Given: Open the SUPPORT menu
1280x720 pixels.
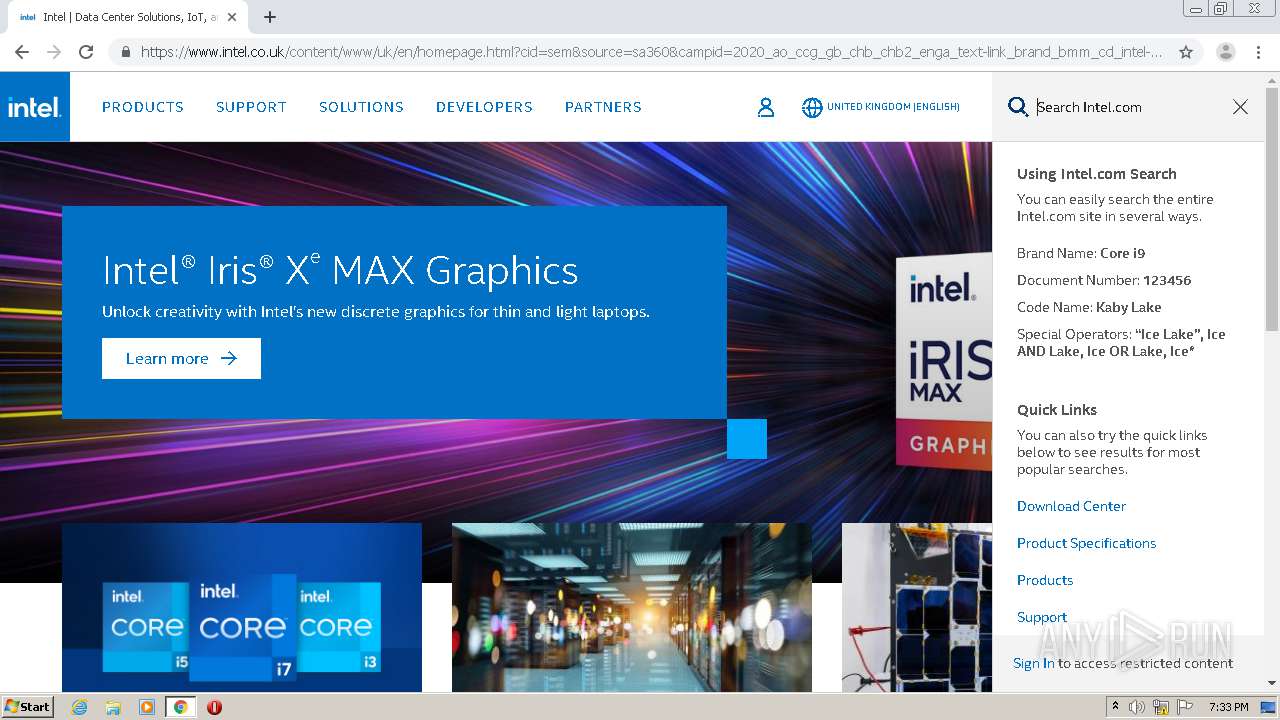Looking at the screenshot, I should pos(251,107).
